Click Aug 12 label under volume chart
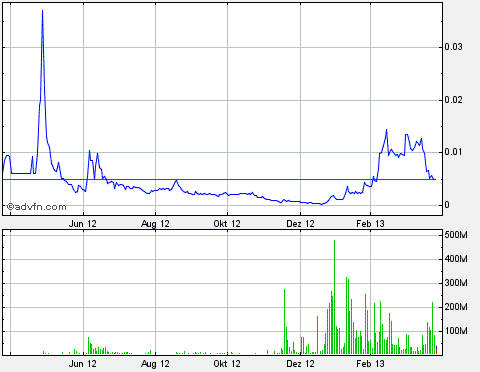 click(x=155, y=364)
